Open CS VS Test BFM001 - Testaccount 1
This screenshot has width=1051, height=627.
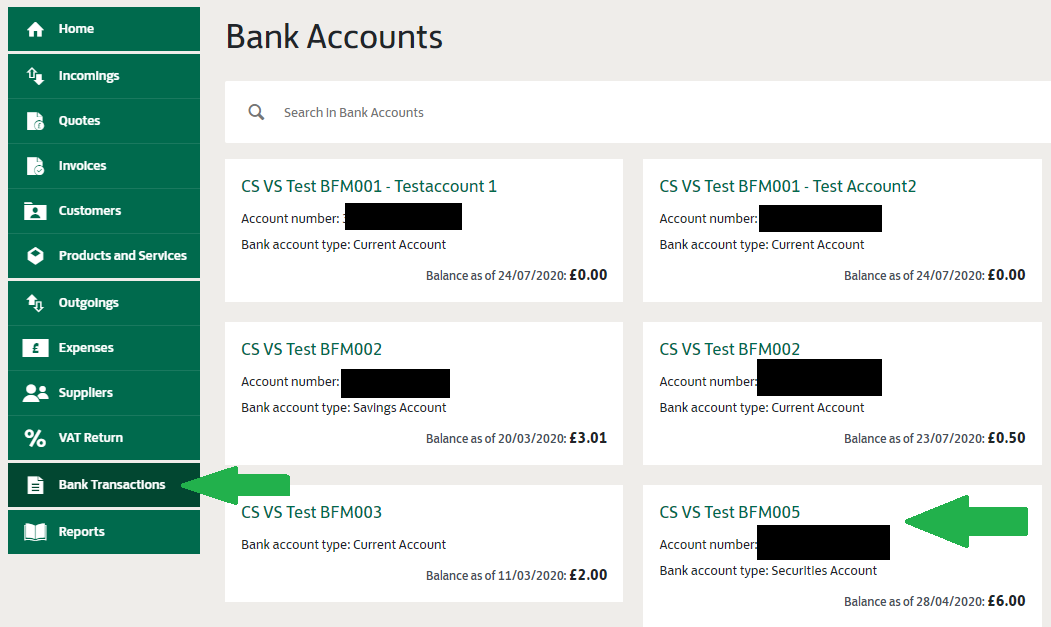pos(369,186)
